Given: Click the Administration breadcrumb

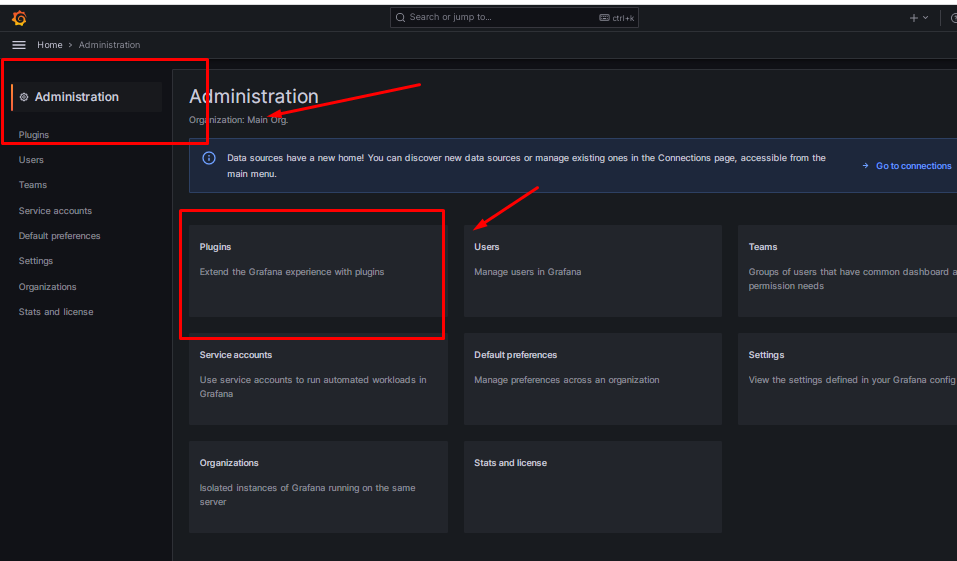Looking at the screenshot, I should pyautogui.click(x=109, y=45).
